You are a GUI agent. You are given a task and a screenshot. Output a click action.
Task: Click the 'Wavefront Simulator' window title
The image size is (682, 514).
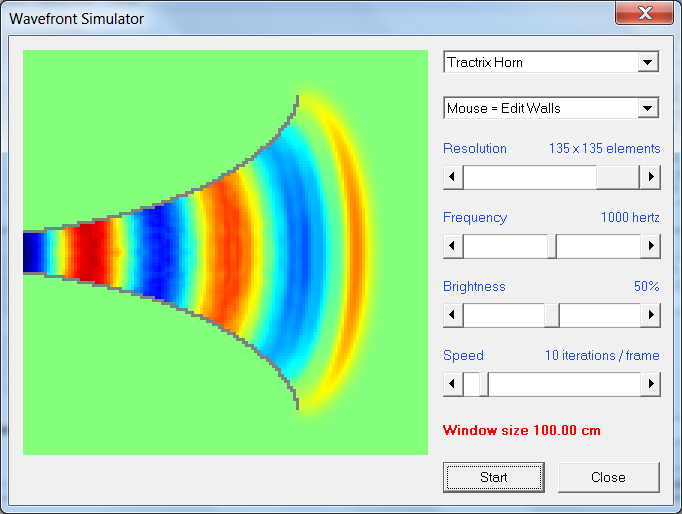tap(77, 19)
